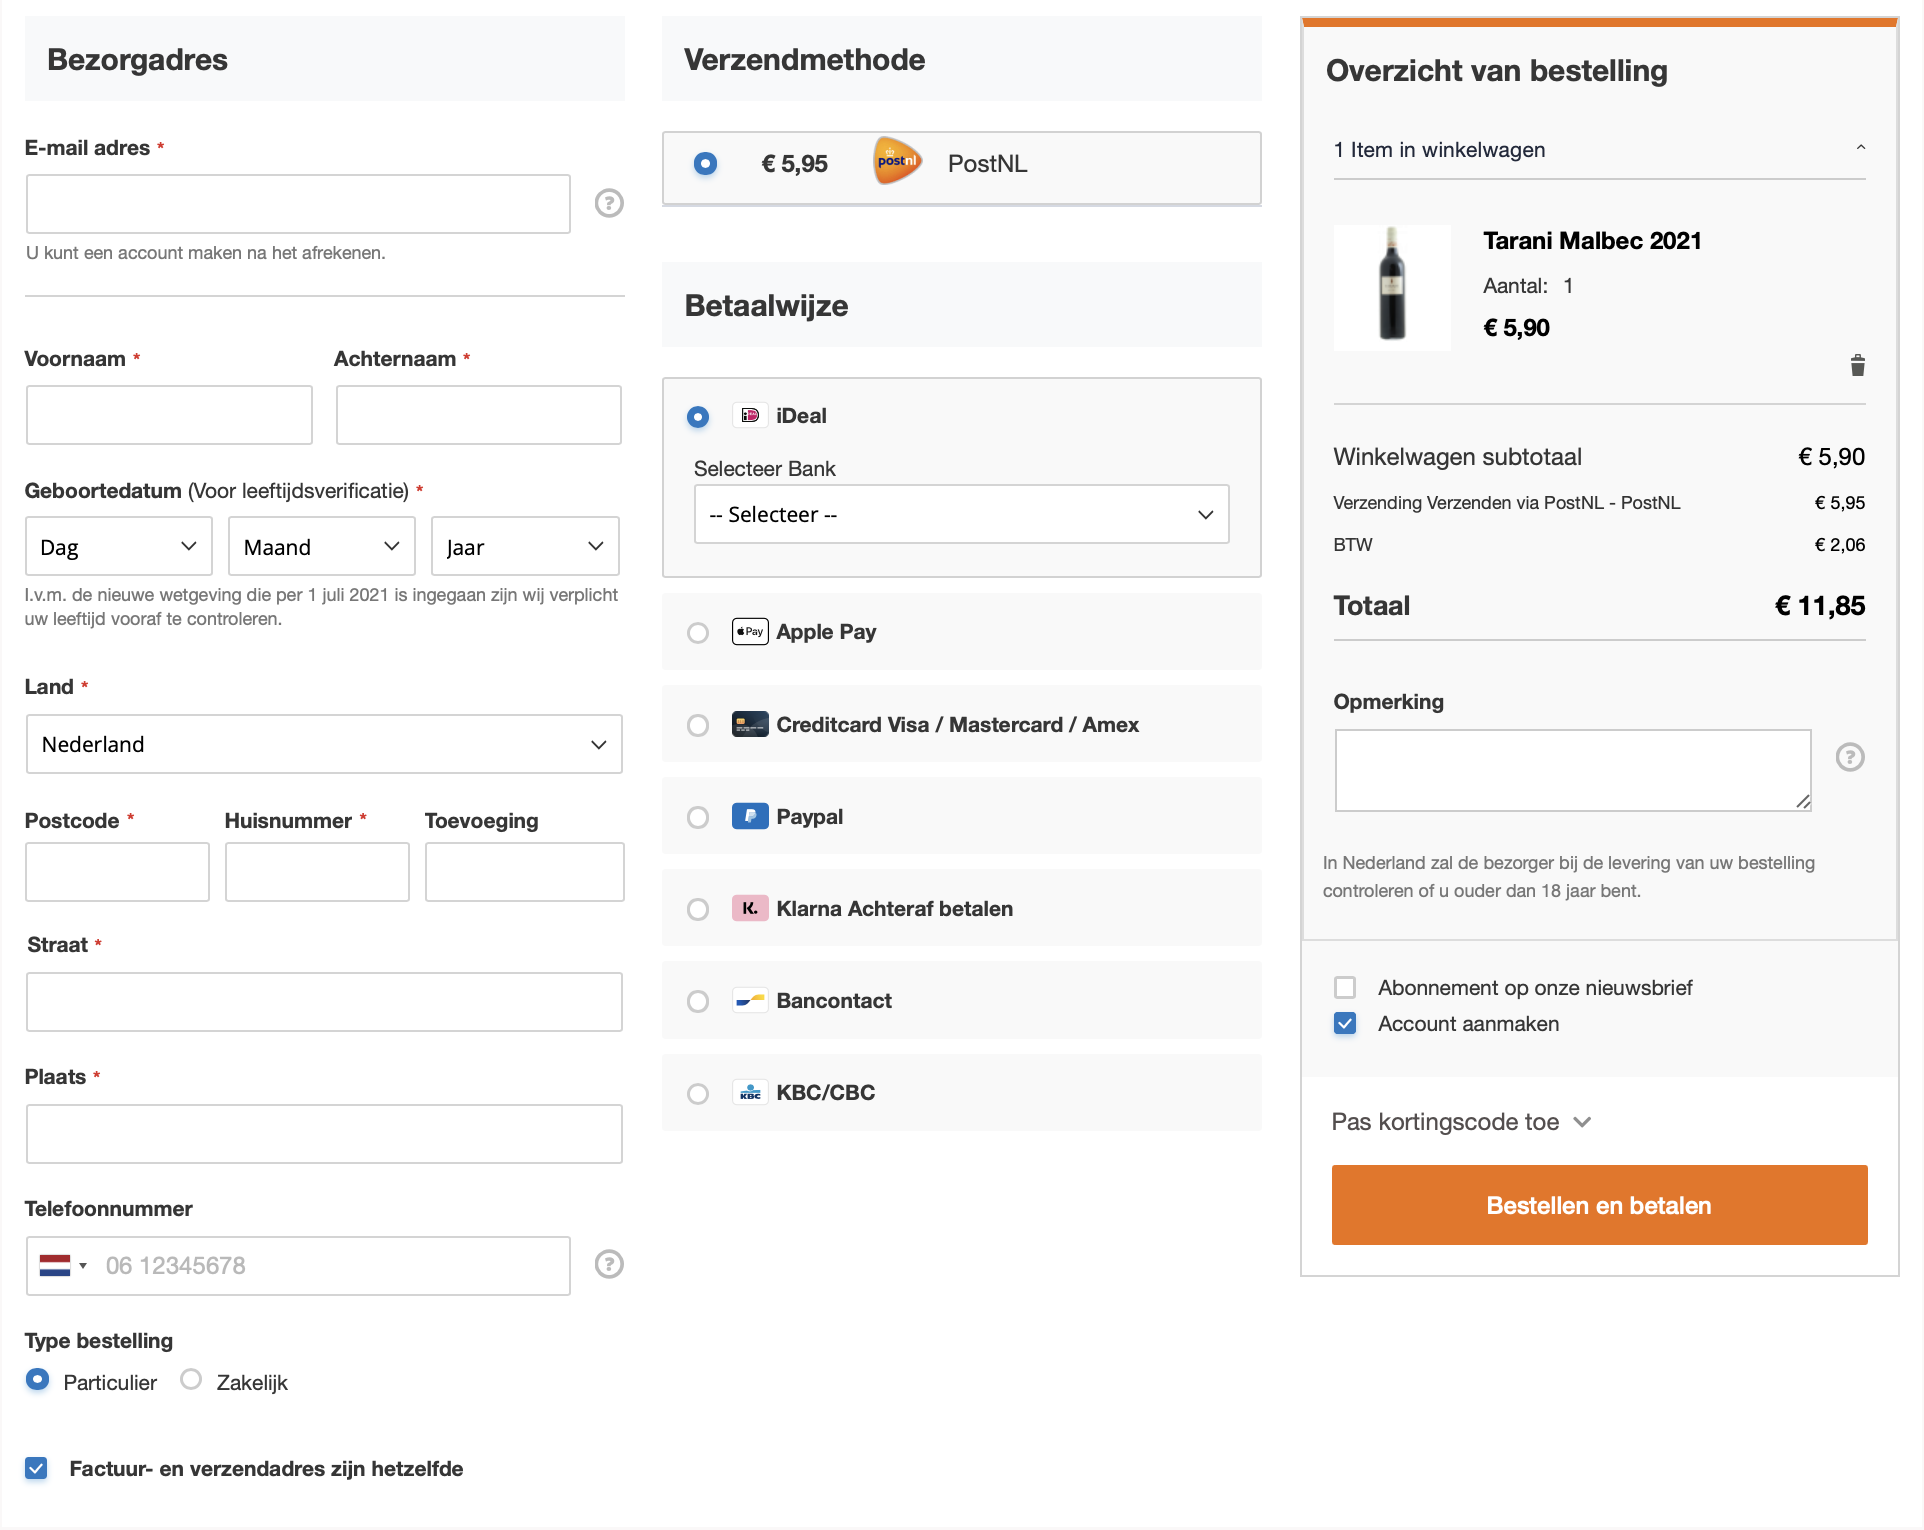Image resolution: width=1924 pixels, height=1530 pixels.
Task: Open the Selecteer Bank dropdown
Action: point(961,514)
